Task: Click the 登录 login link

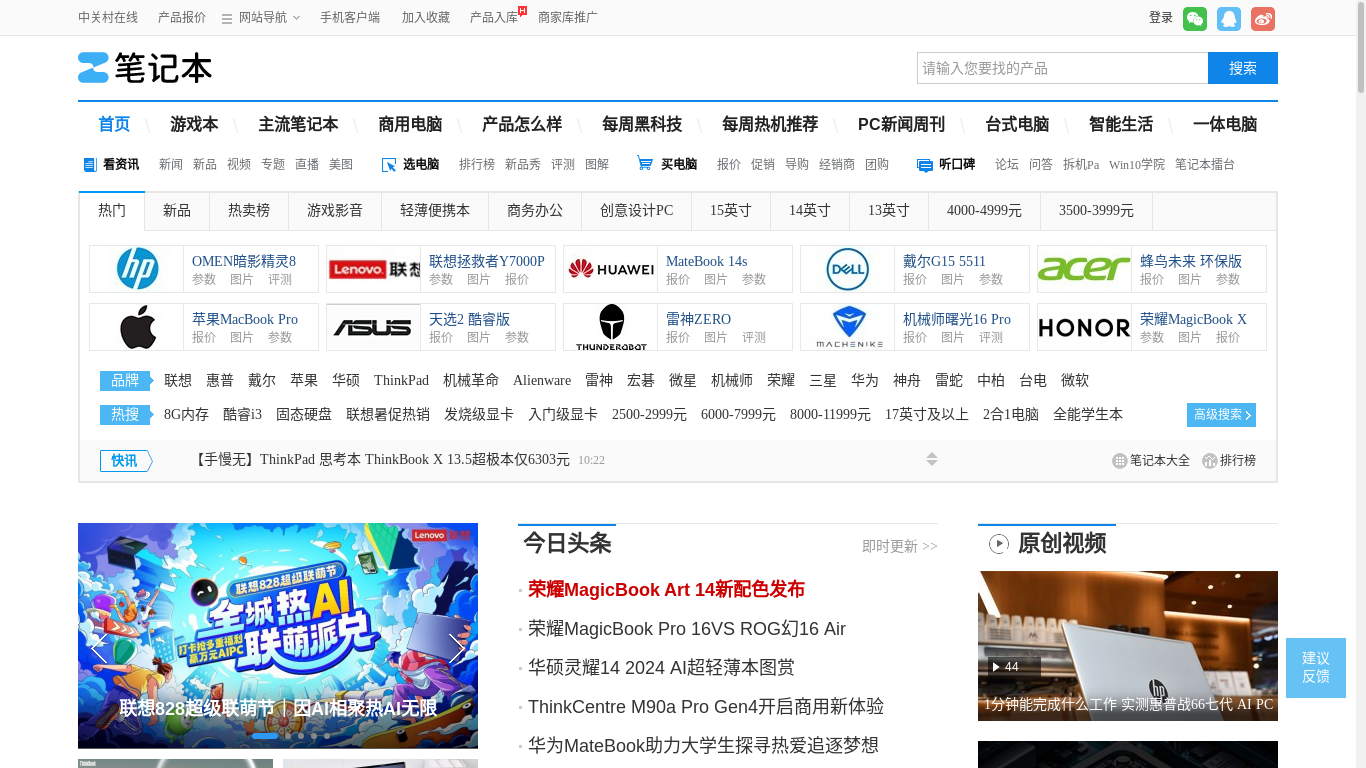Action: point(1161,18)
